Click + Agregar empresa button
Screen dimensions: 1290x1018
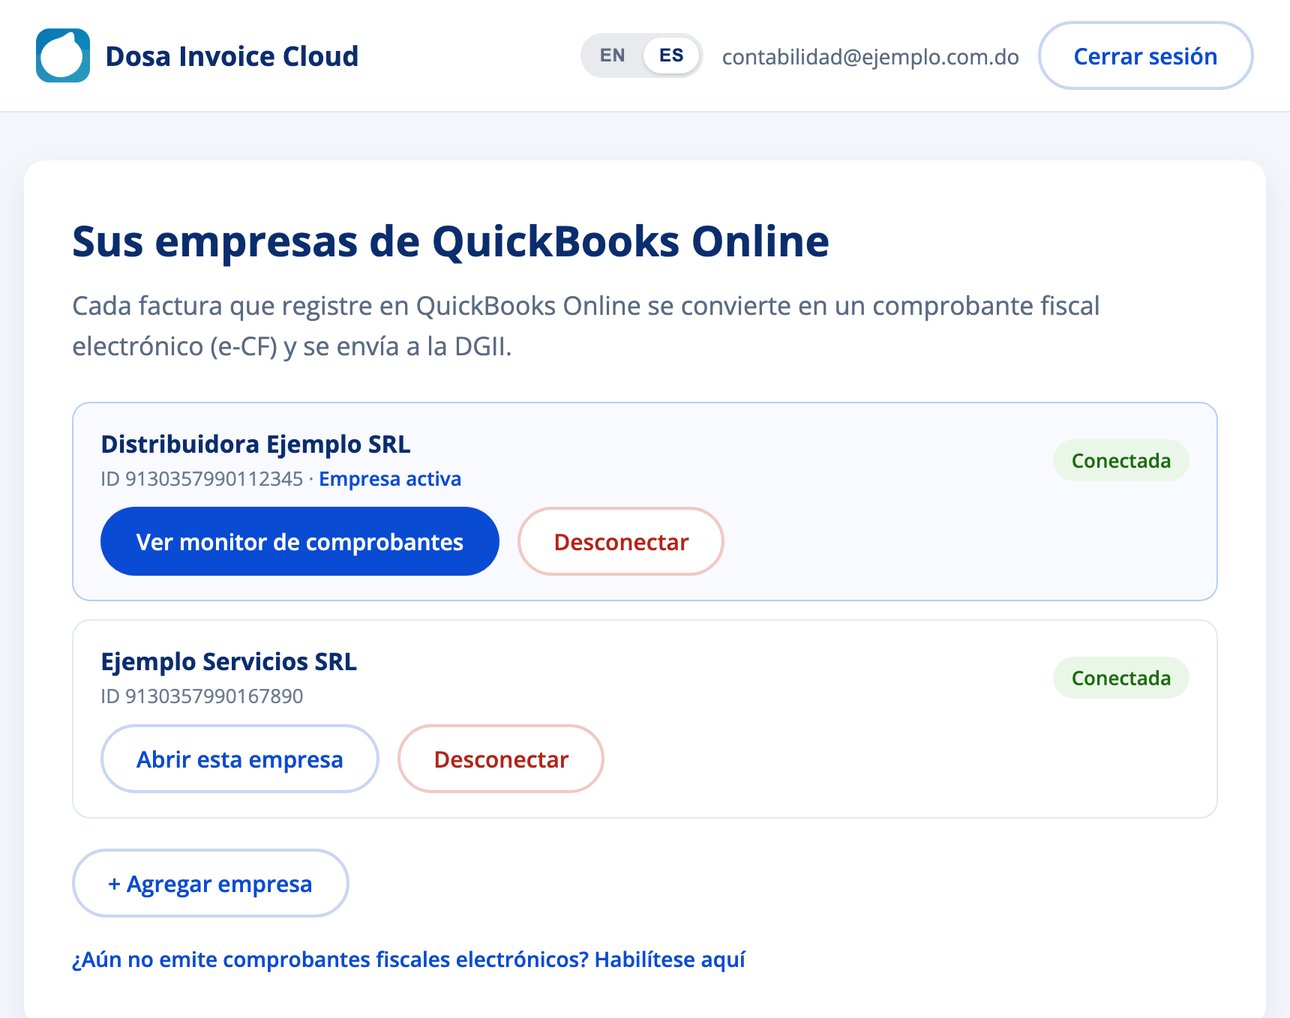coord(210,884)
